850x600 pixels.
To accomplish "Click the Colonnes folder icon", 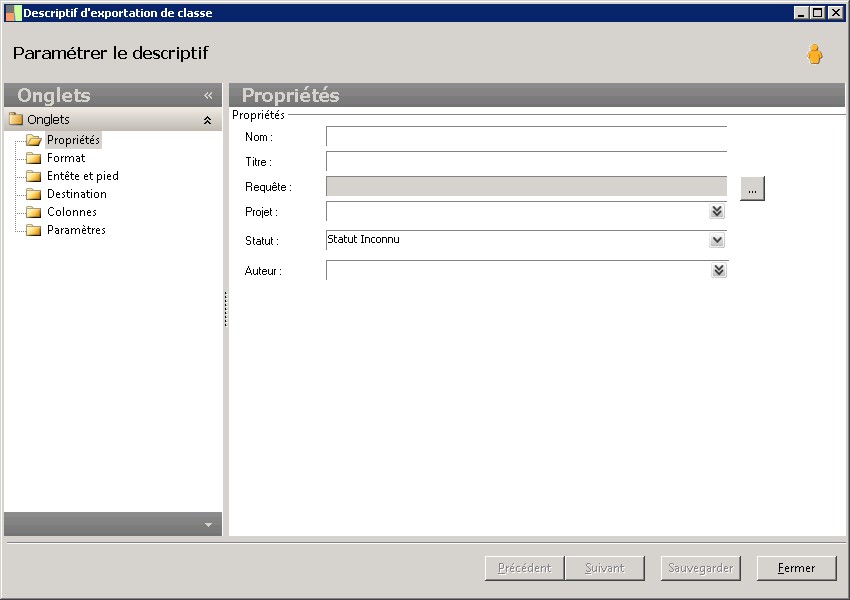I will pos(34,212).
